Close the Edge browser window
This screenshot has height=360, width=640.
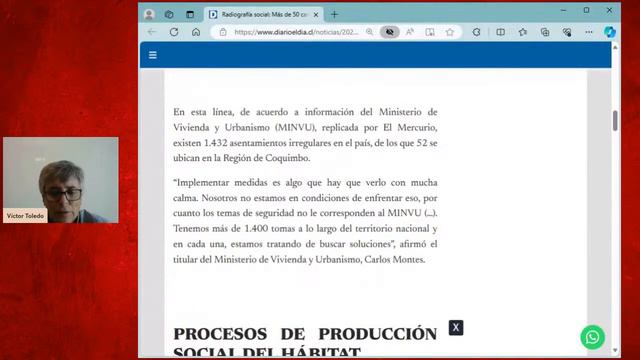point(609,10)
